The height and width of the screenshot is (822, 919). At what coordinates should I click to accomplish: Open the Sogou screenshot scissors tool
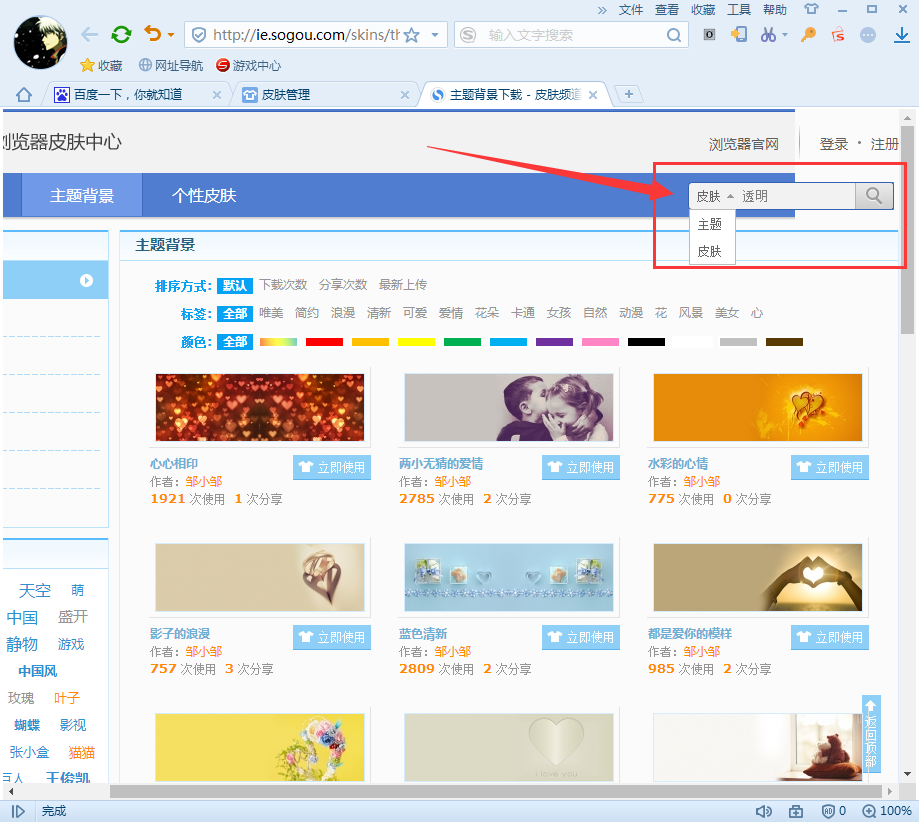768,35
